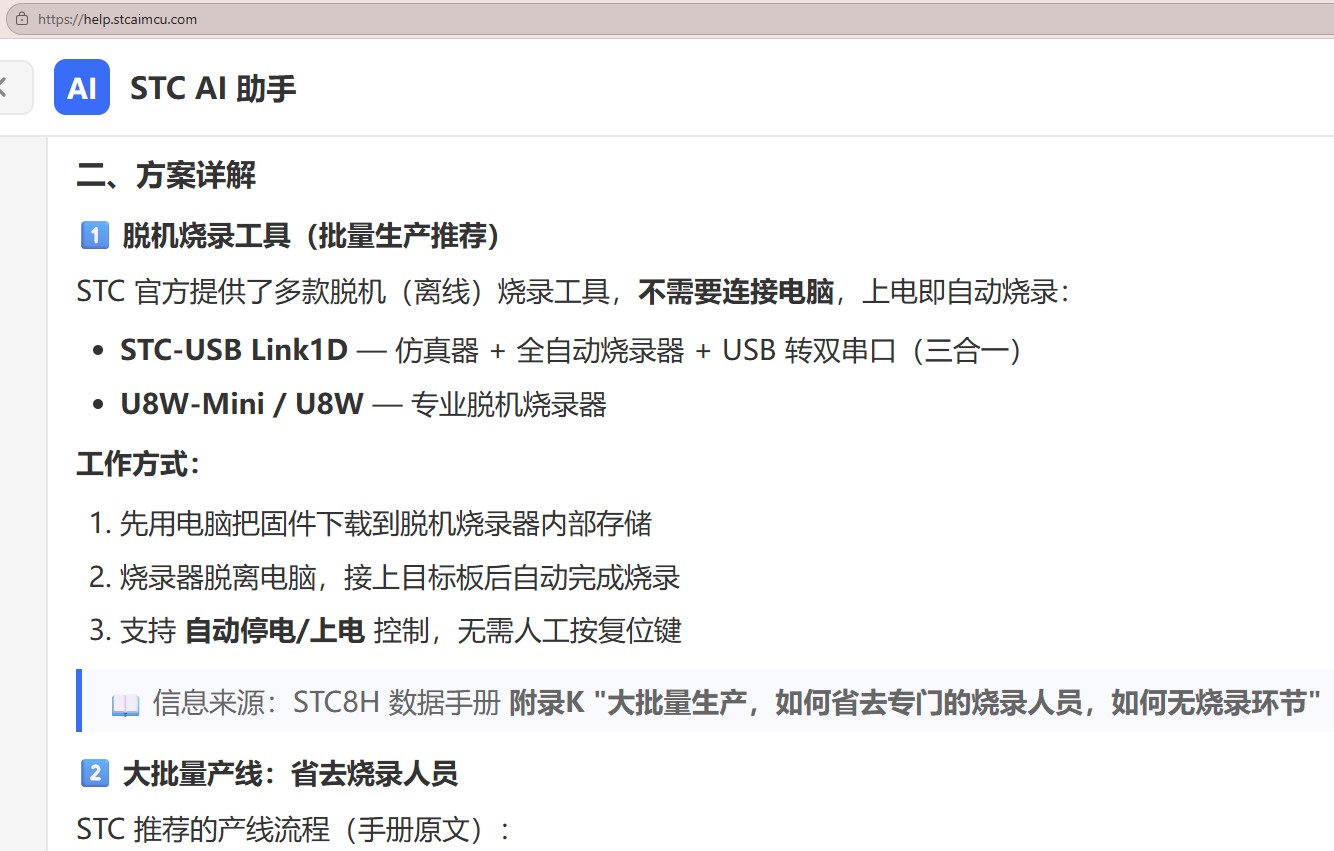This screenshot has height=851, width=1334.
Task: Click the heading 二、方案详解
Action: (x=166, y=176)
